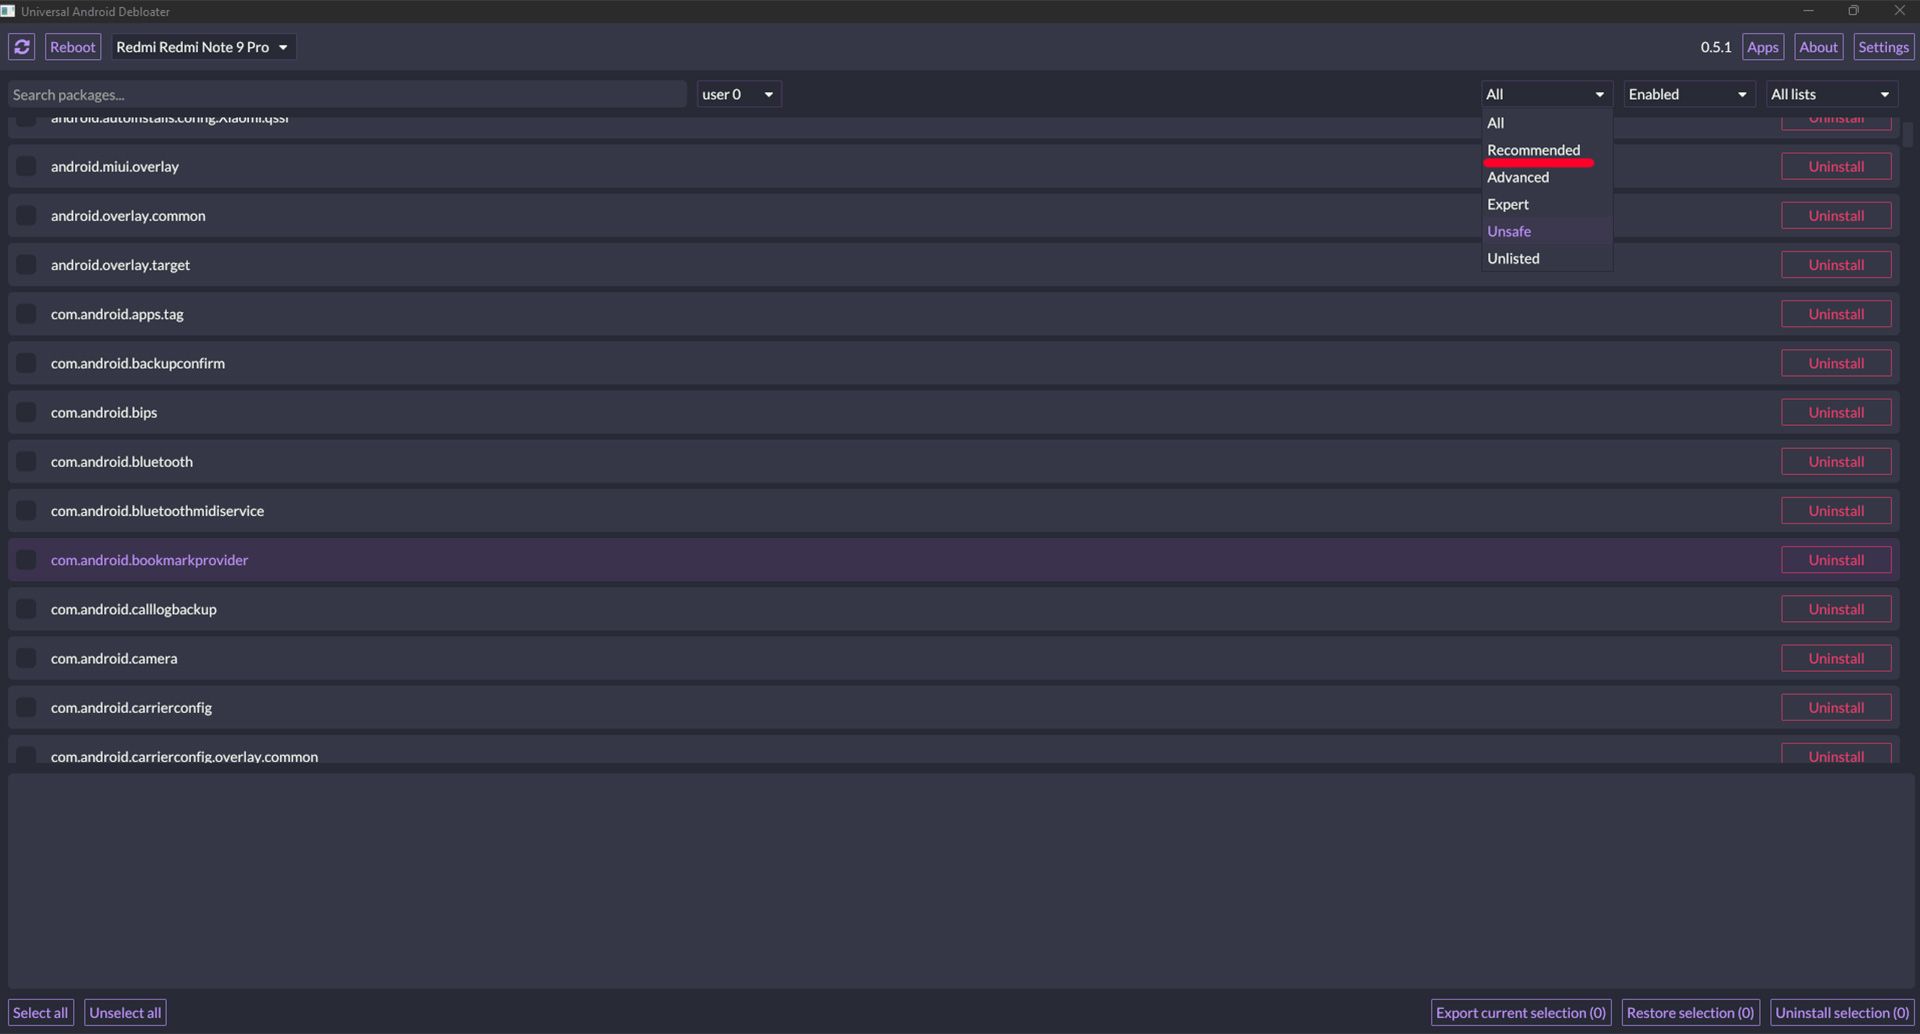Select the android.miui.overlay package name
This screenshot has width=1920, height=1034.
115,166
